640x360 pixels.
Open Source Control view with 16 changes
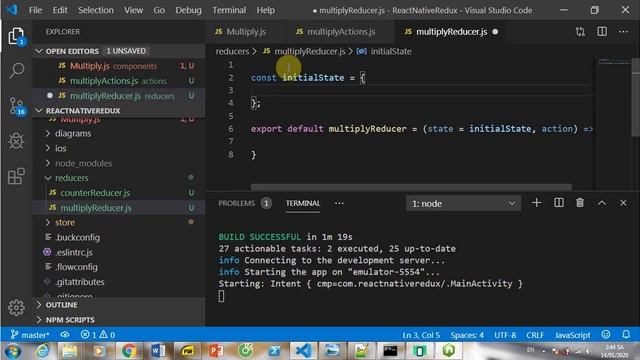(x=16, y=106)
